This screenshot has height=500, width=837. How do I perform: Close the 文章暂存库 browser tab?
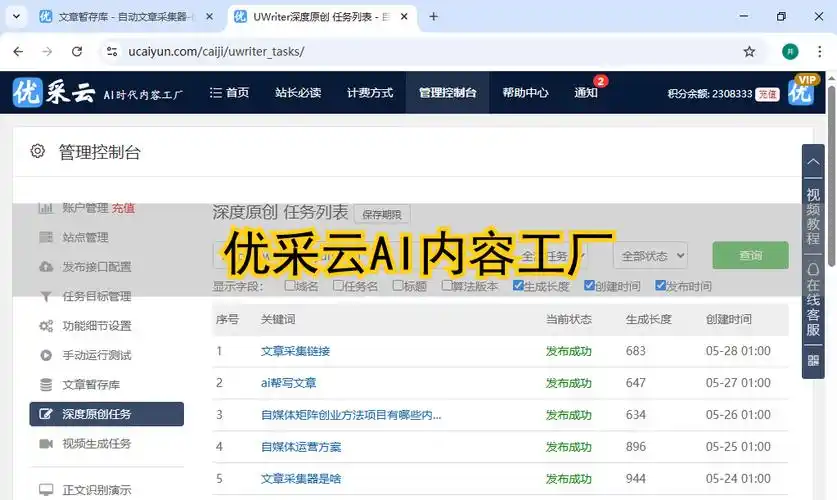click(209, 17)
